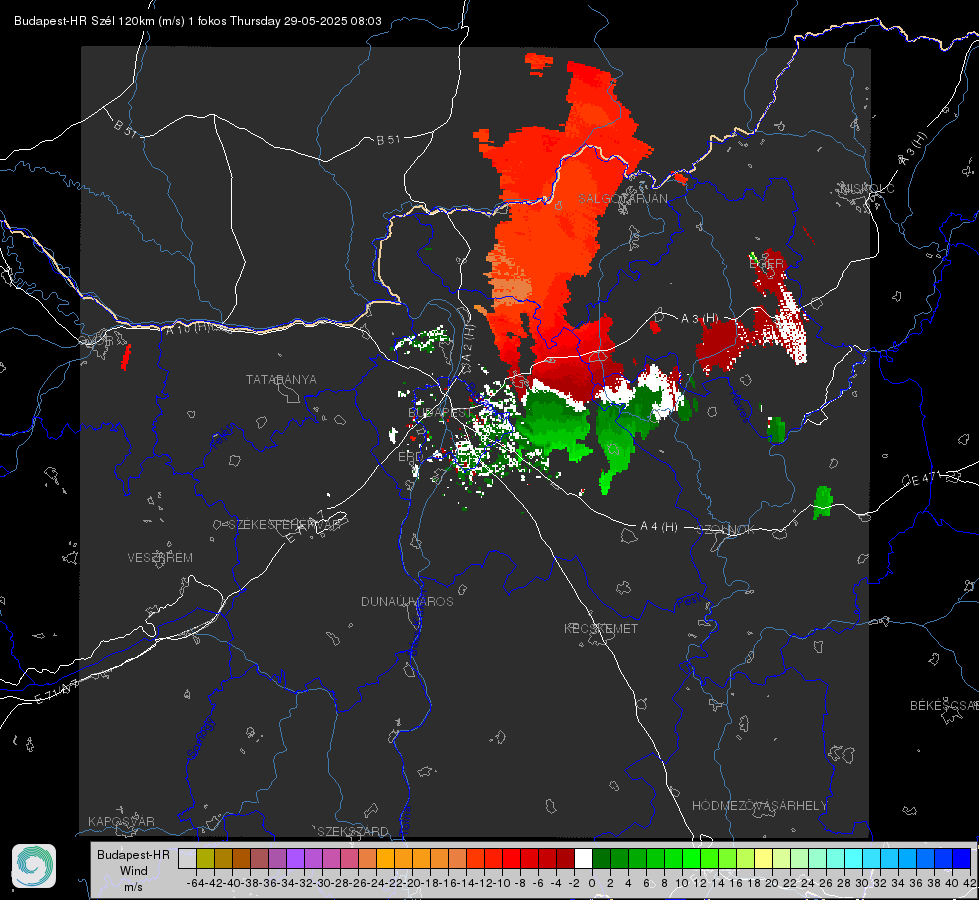Click the swirl logo beside the legend

[x=34, y=866]
